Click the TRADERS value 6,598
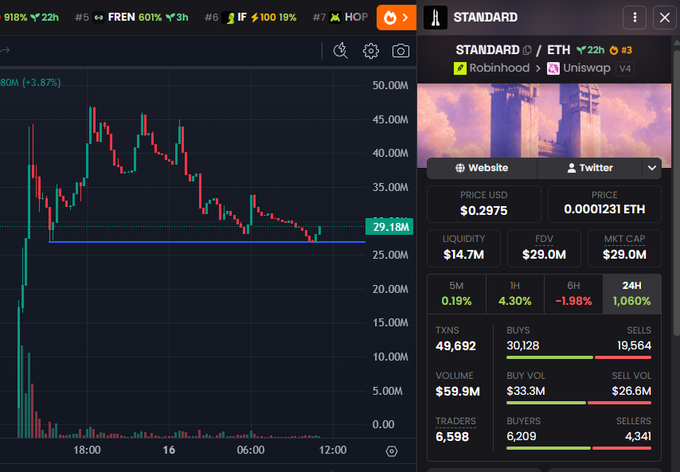 pyautogui.click(x=452, y=437)
